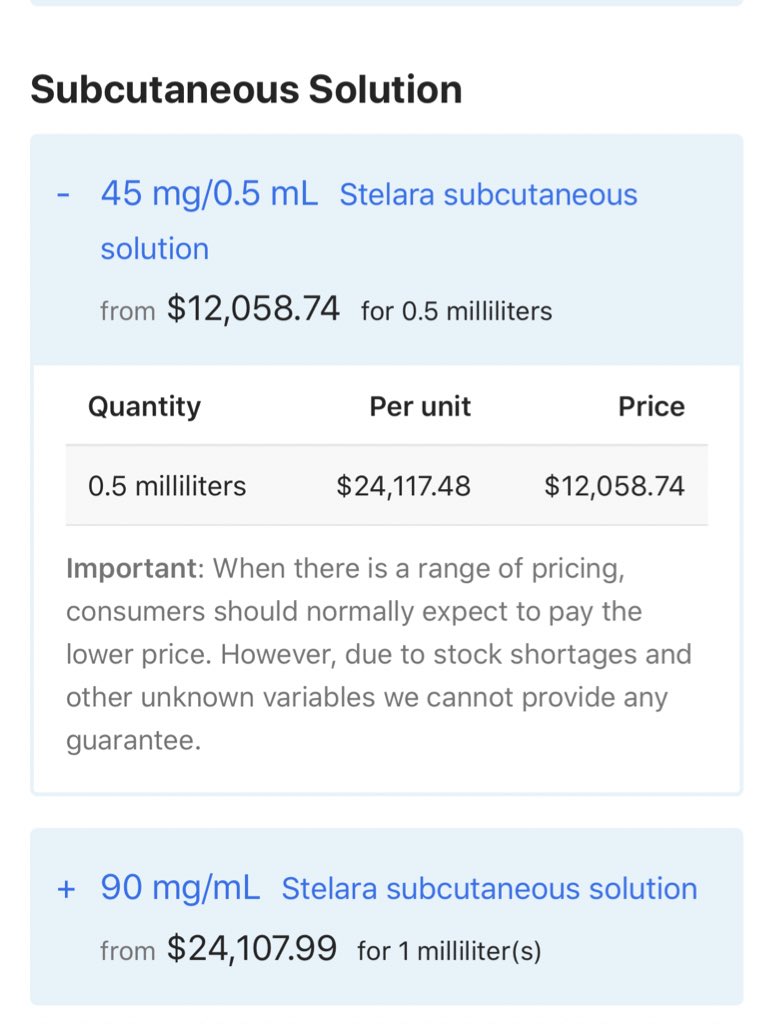Click the $12,058.74 price cell in table
773x1024 pixels.
click(614, 486)
